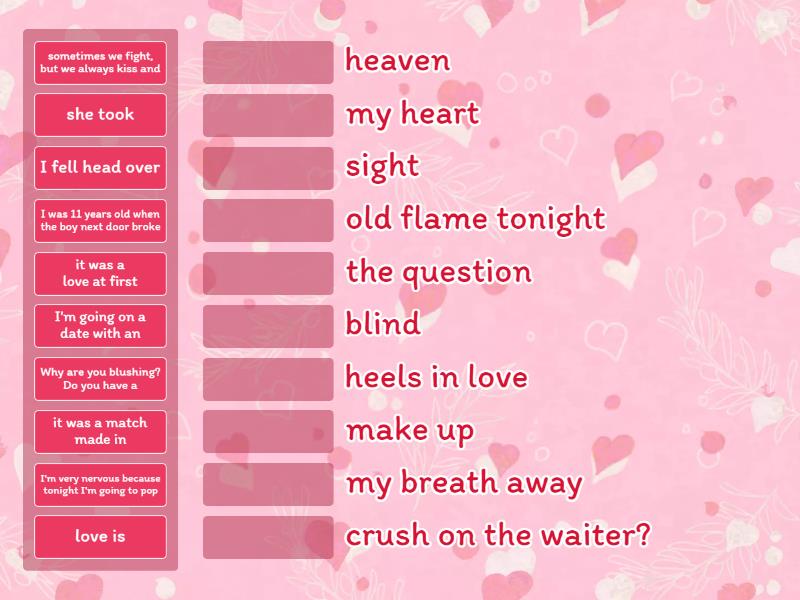Select the card about the boy next door

click(x=99, y=219)
